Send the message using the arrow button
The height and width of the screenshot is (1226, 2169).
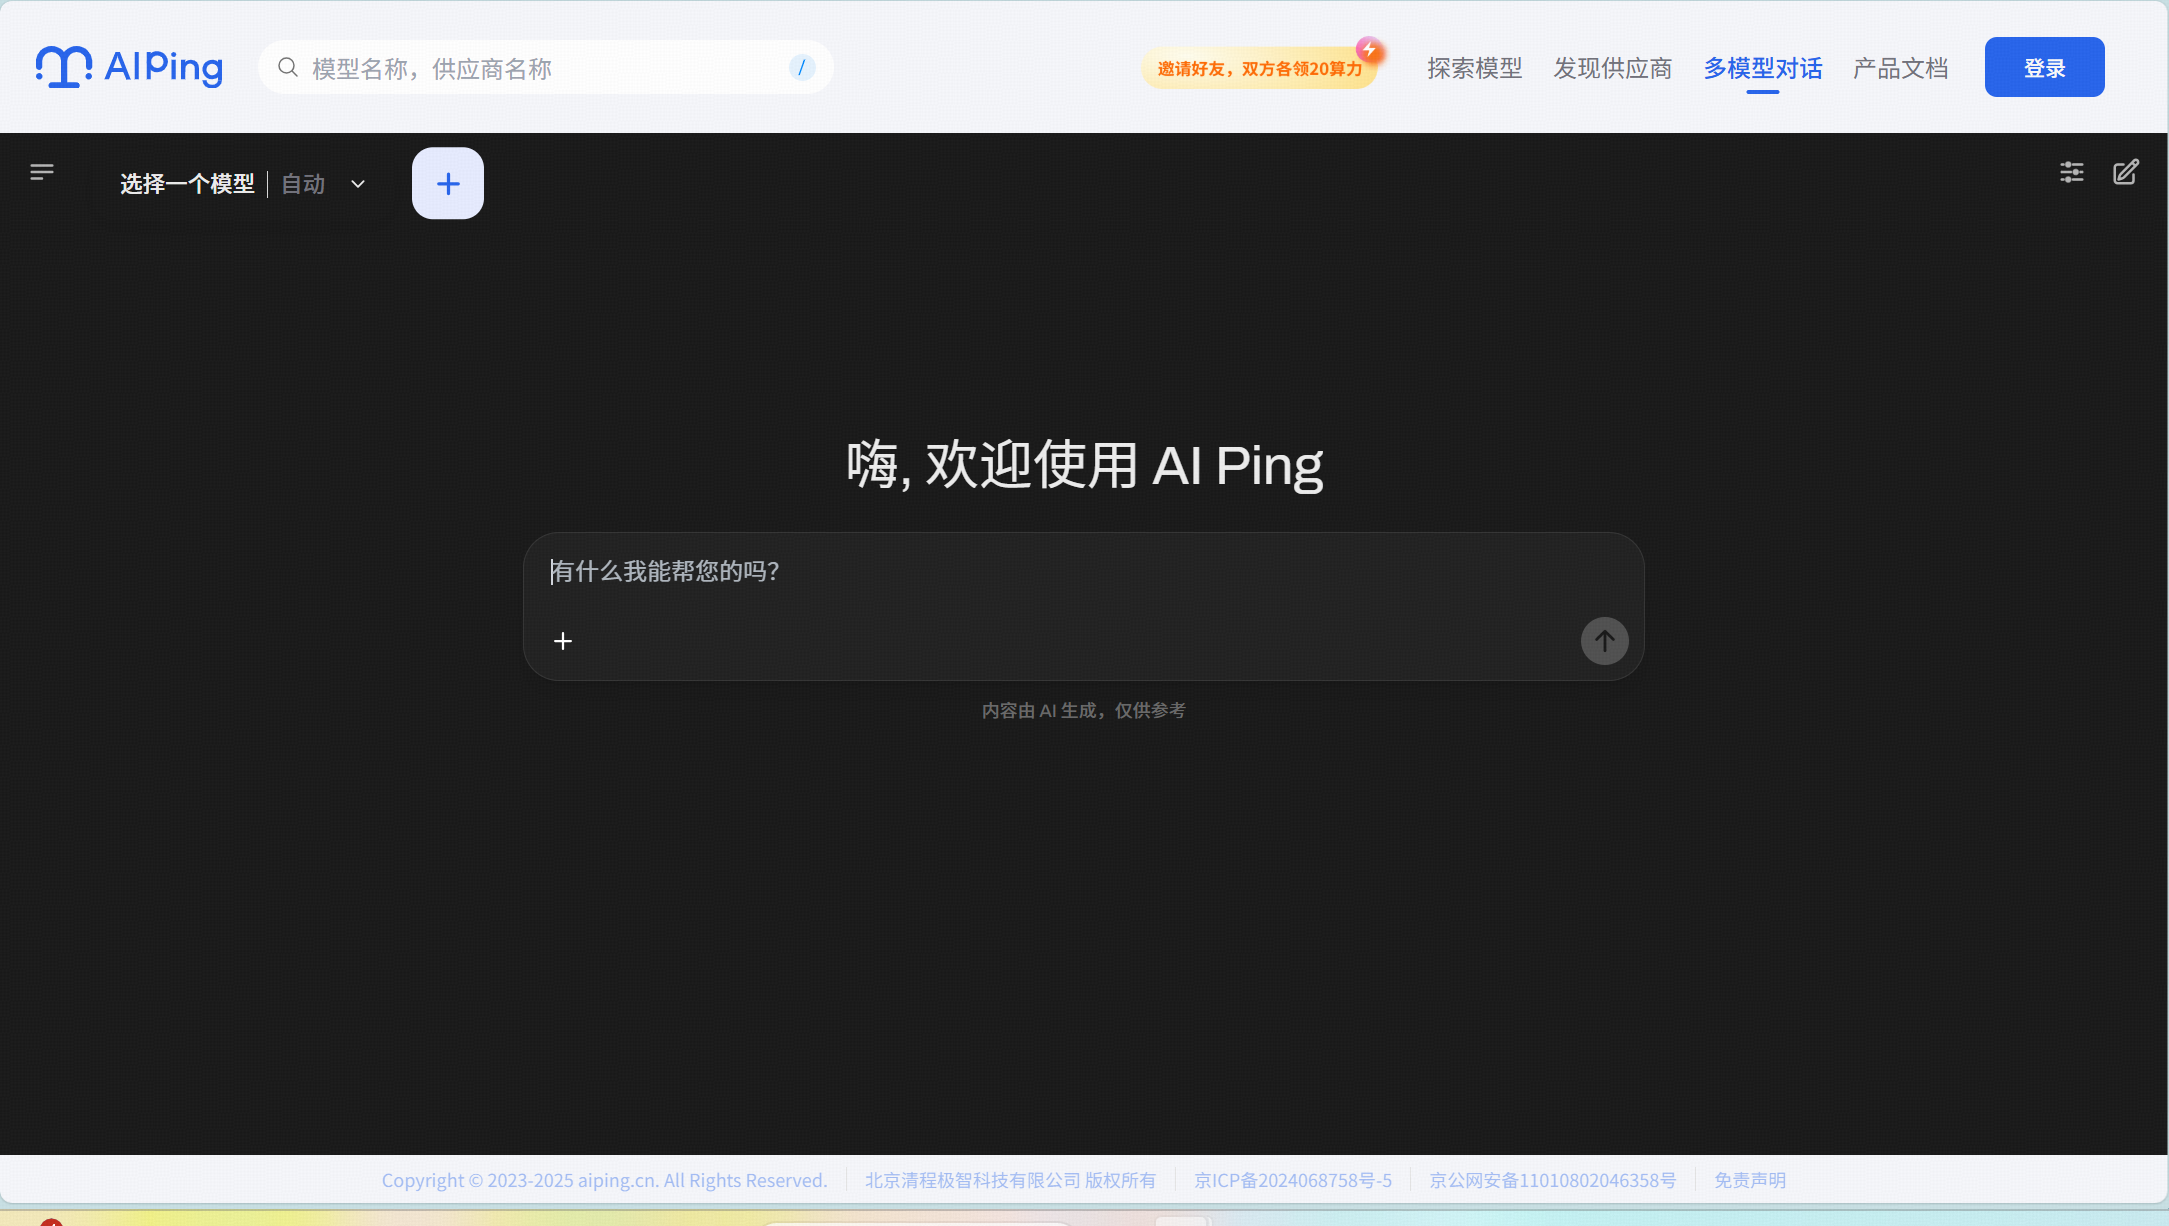coord(1604,641)
